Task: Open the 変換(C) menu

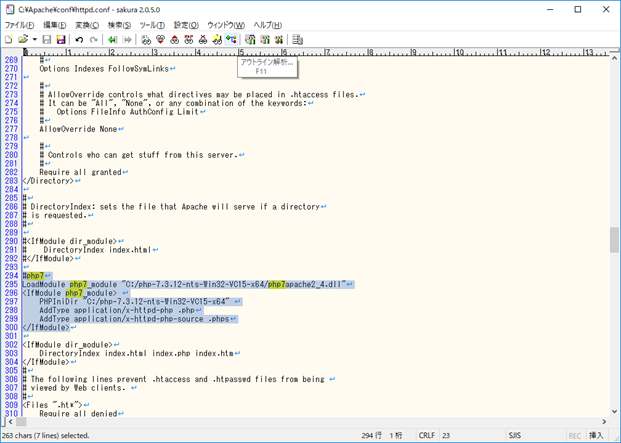Action: coord(87,25)
